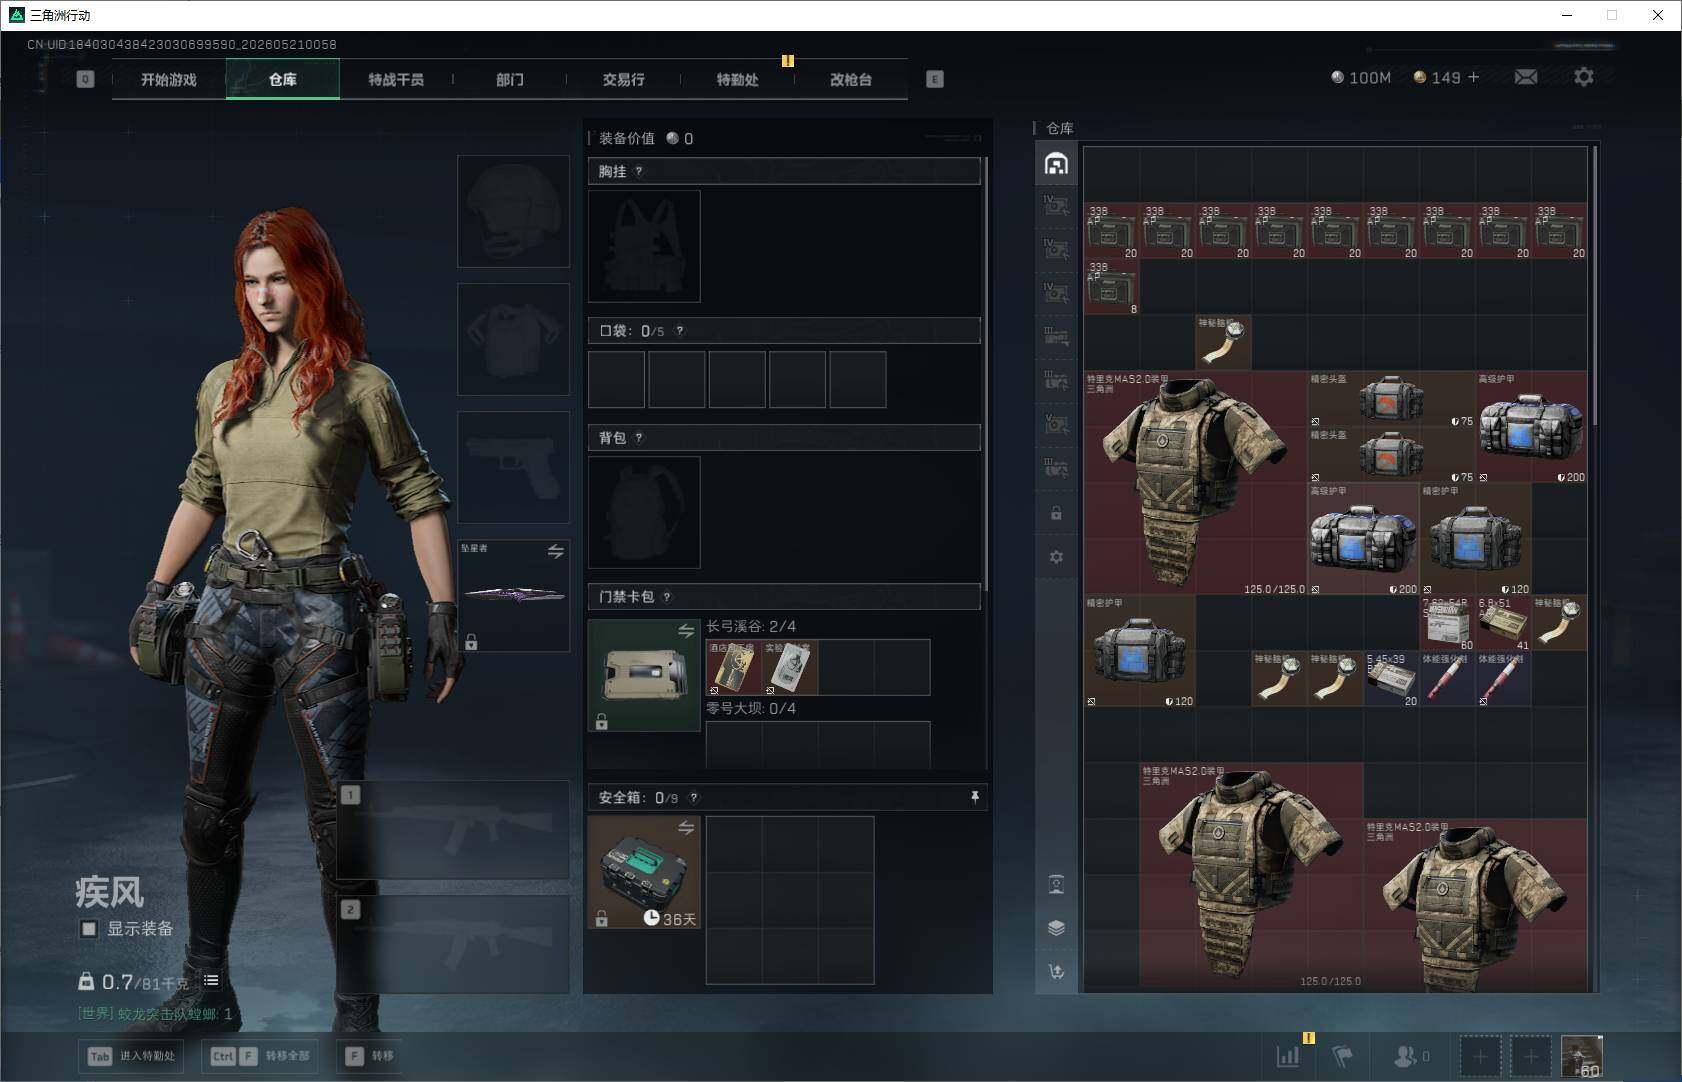Image resolution: width=1682 pixels, height=1082 pixels.
Task: Click the 进入特勤处 button
Action: 133,1056
